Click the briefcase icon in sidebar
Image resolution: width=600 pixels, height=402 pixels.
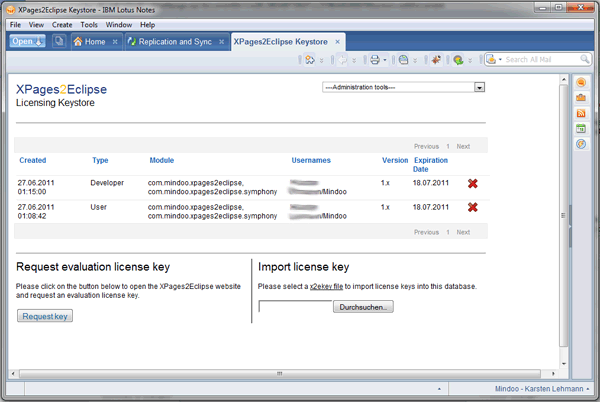[x=581, y=98]
